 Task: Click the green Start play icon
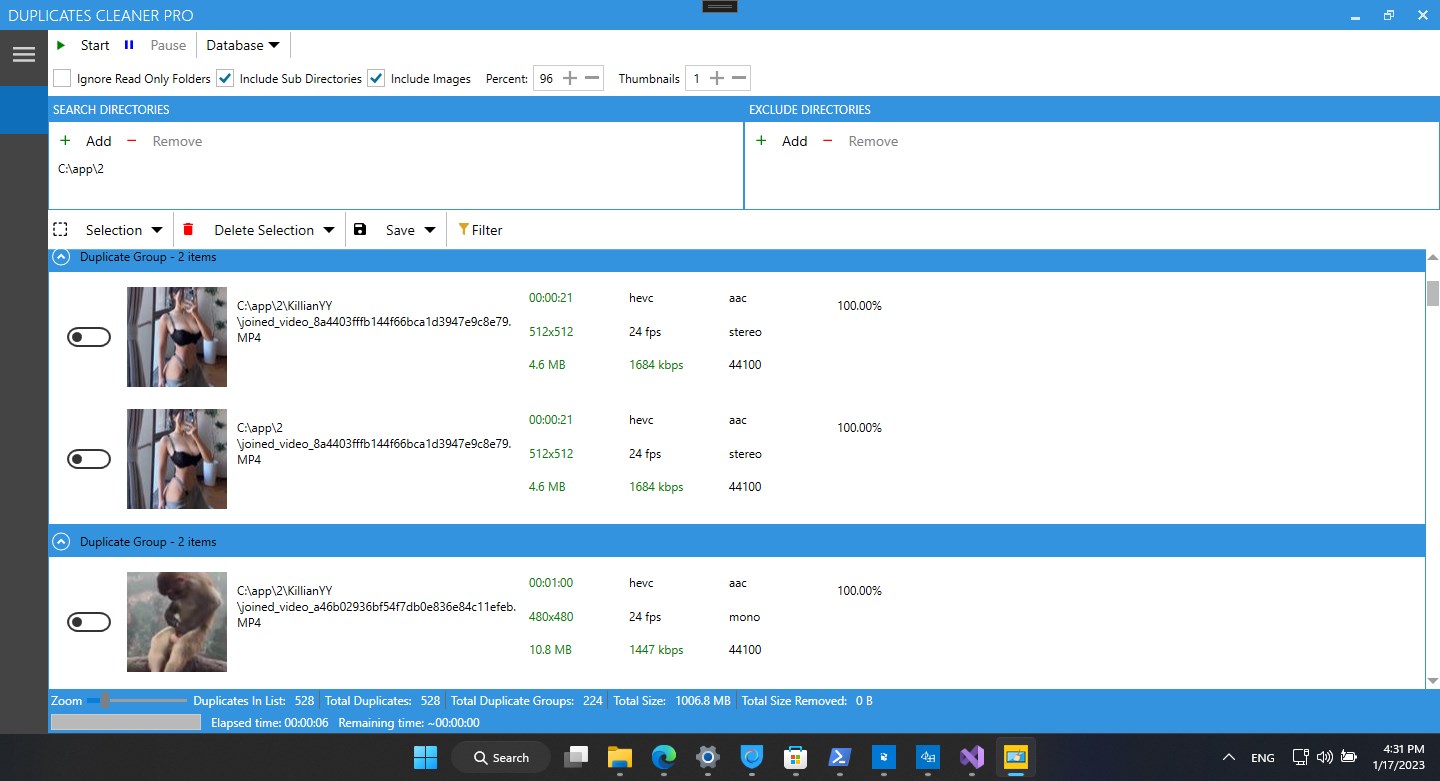[61, 45]
